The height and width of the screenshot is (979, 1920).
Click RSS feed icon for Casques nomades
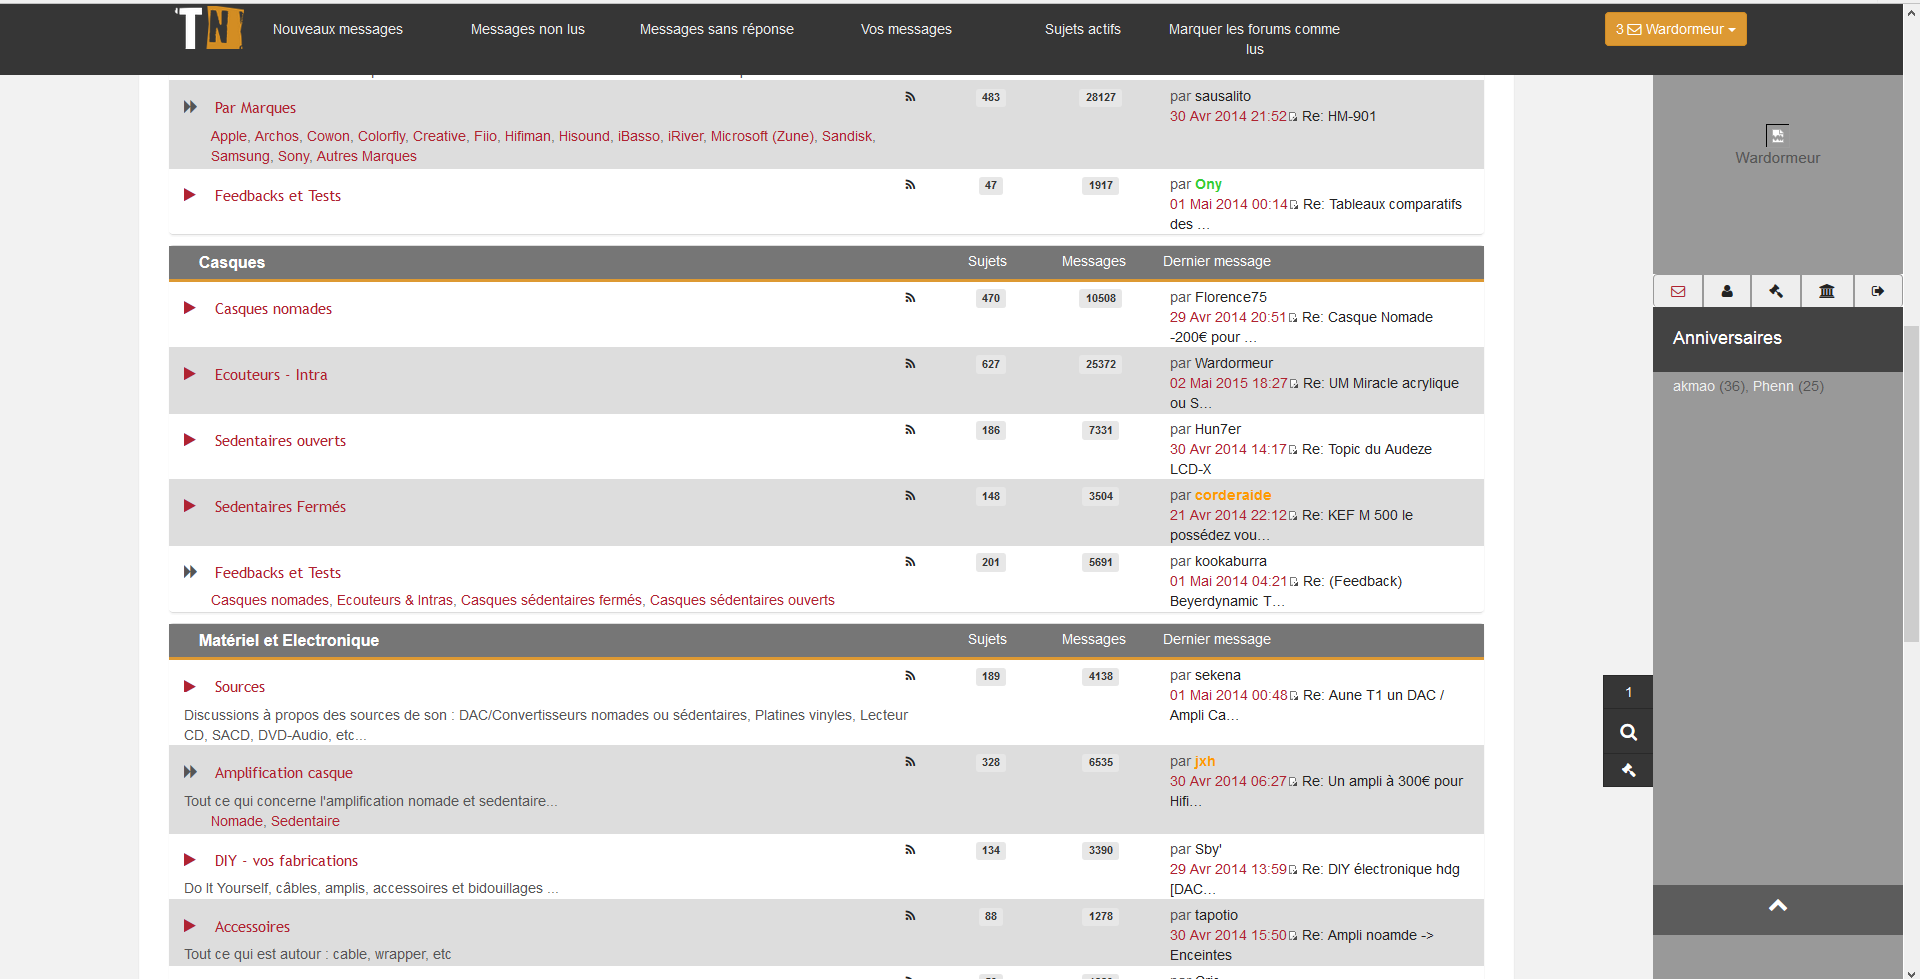(910, 298)
